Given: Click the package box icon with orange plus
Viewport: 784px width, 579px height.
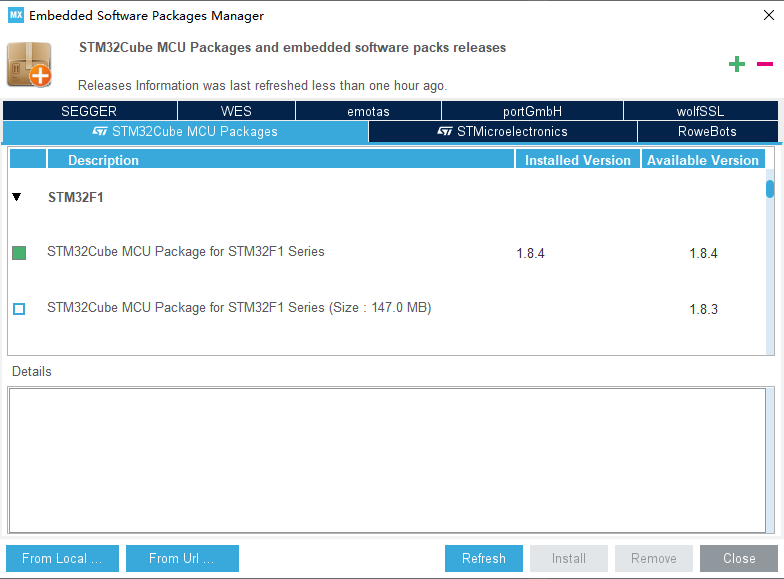Looking at the screenshot, I should click(x=29, y=65).
